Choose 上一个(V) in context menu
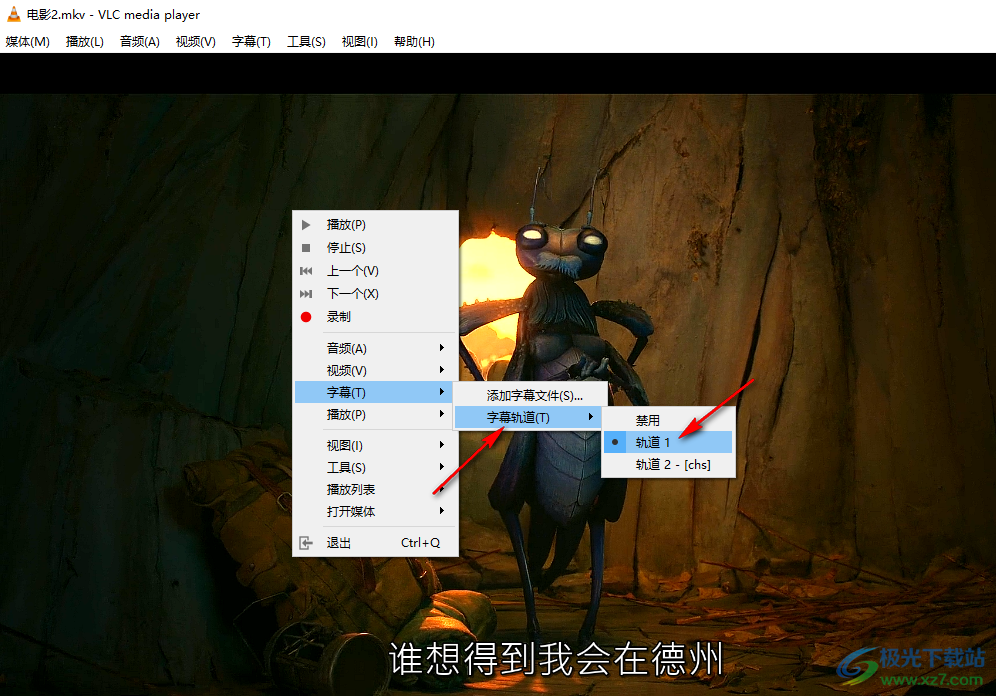996x696 pixels. (375, 271)
